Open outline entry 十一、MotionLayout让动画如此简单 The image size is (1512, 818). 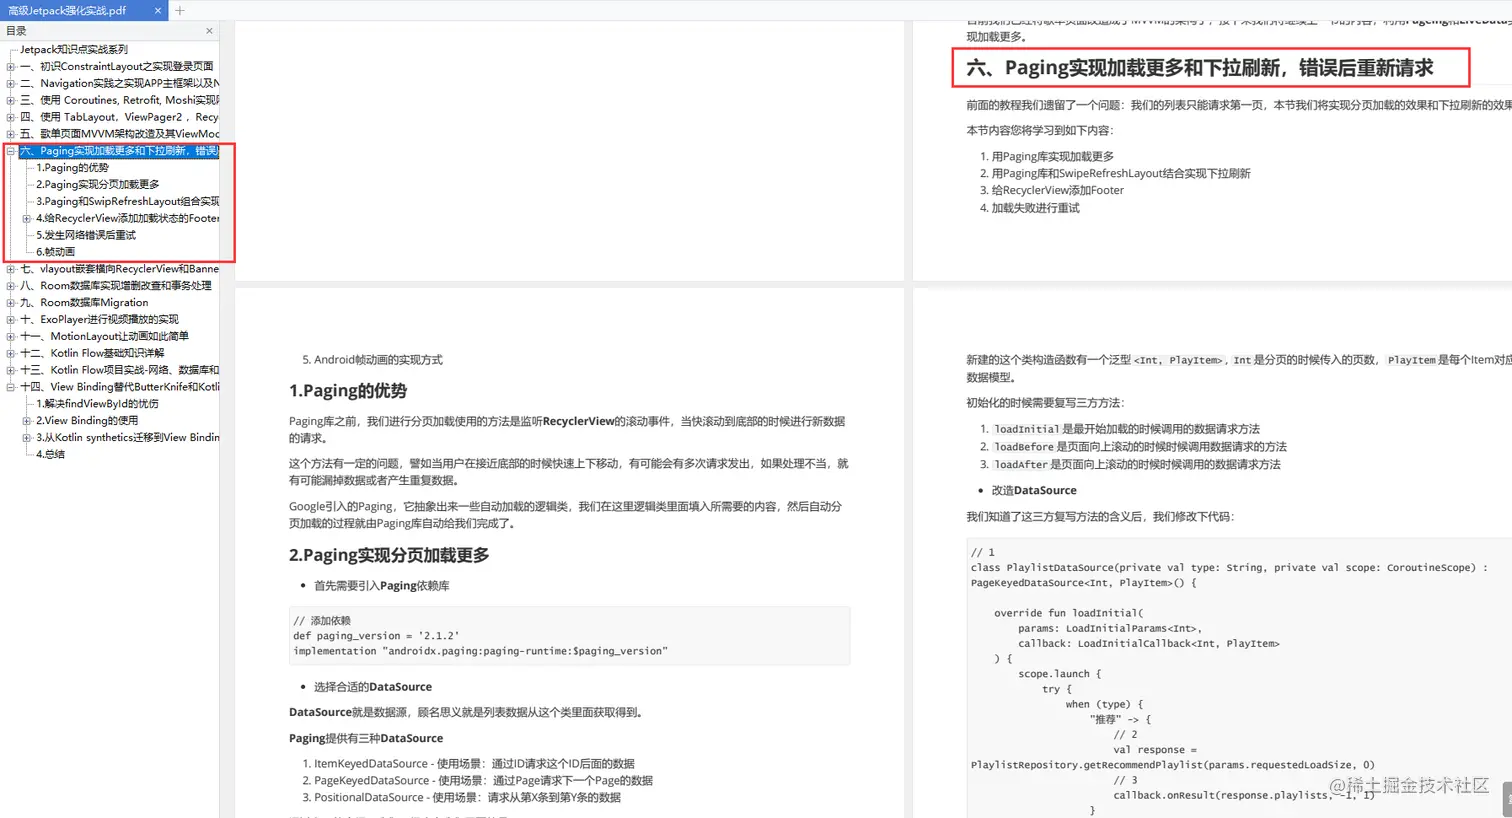click(x=105, y=337)
